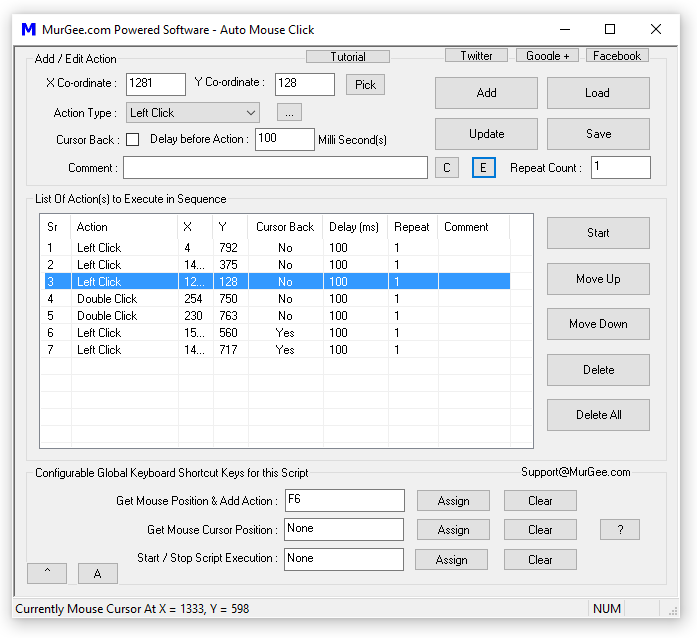Click the question mark help button
The image size is (697, 638).
coord(620,530)
